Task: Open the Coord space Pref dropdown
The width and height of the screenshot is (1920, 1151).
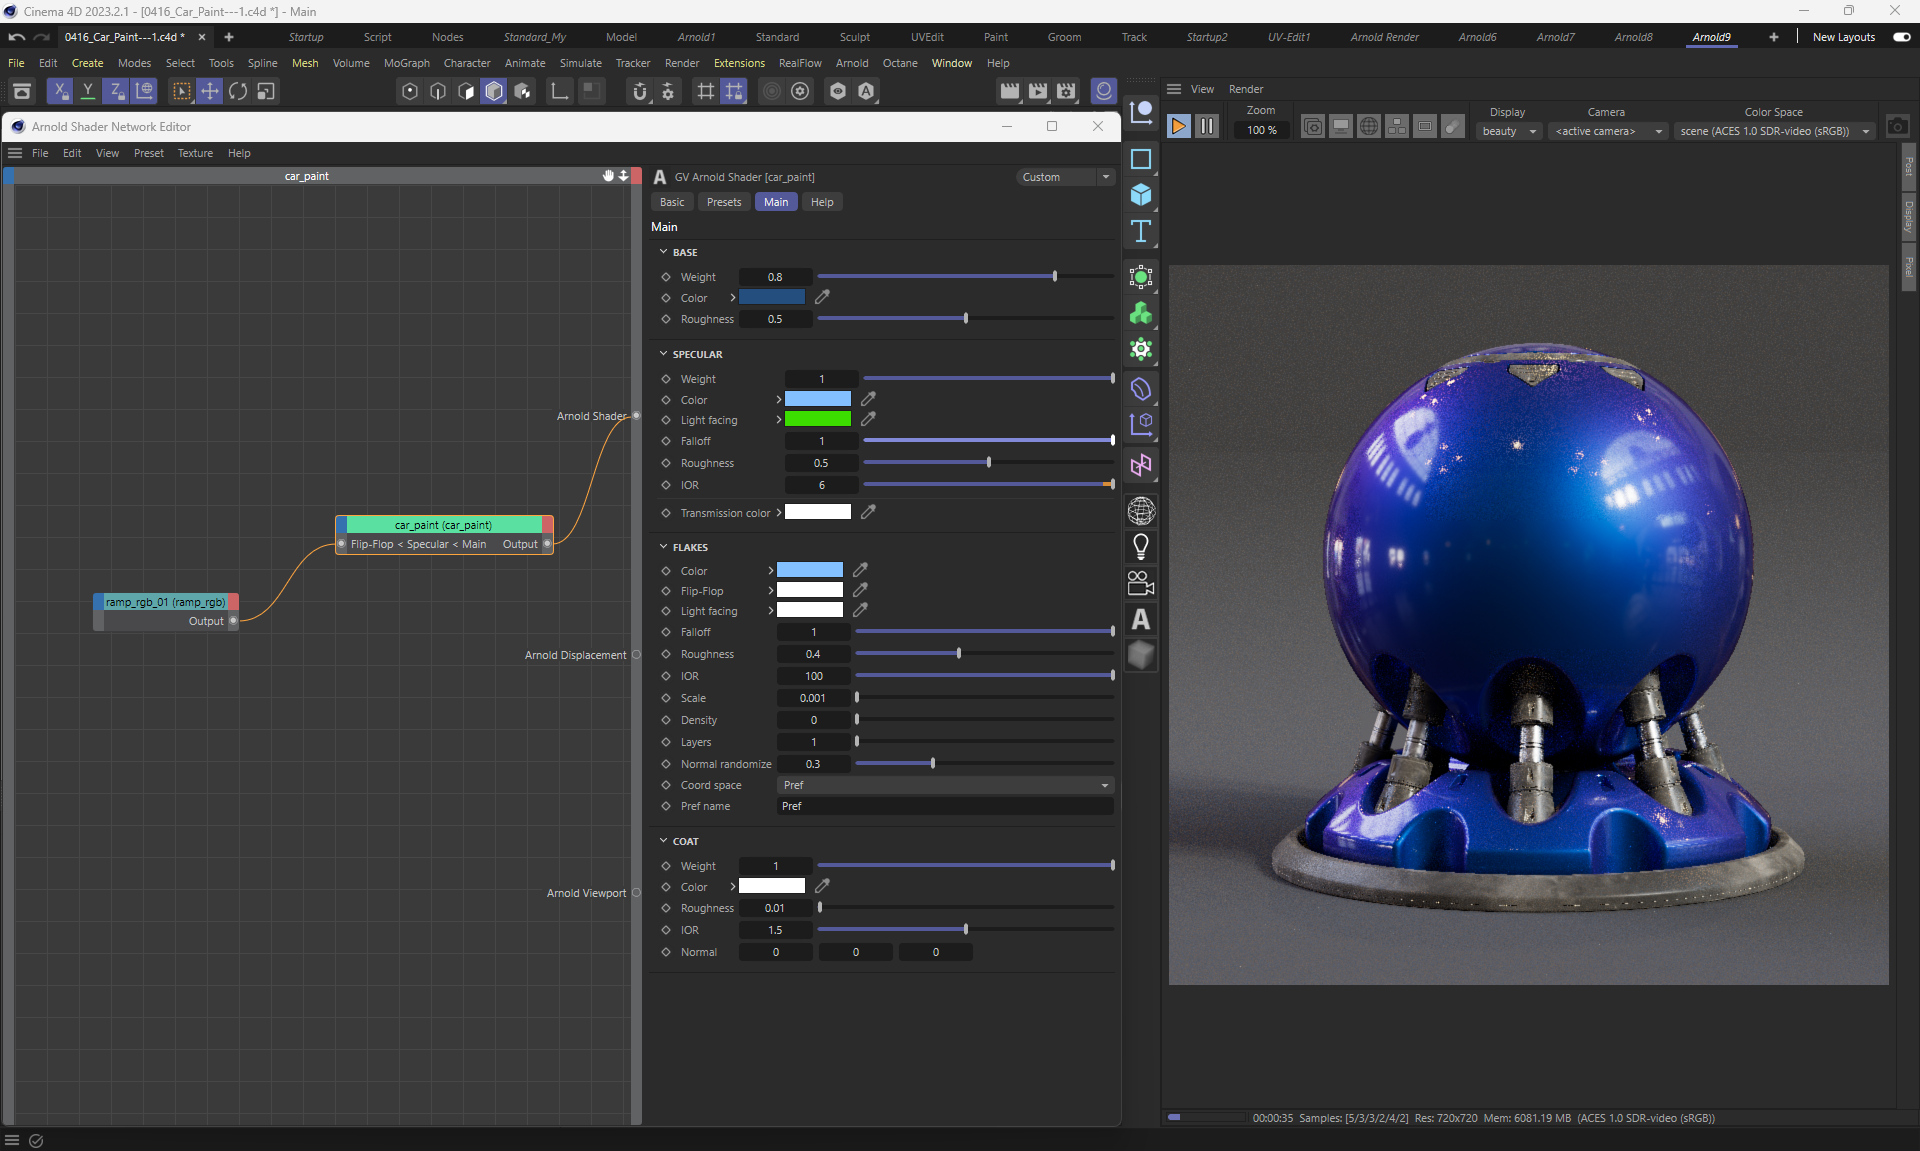Action: pyautogui.click(x=945, y=785)
